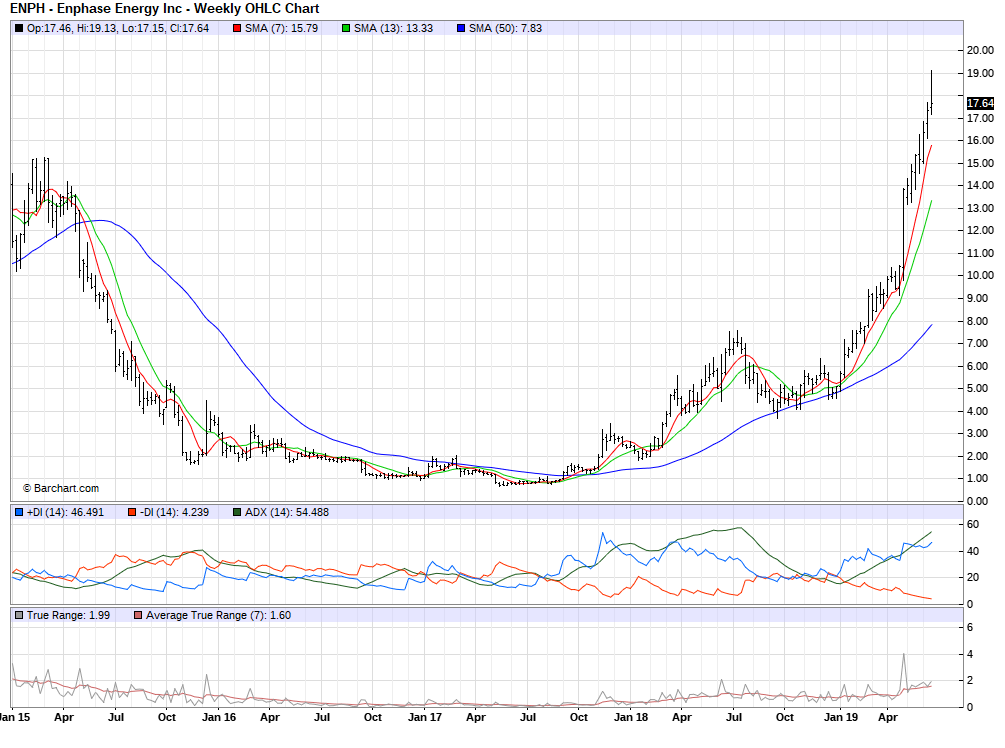Click the blue +DI (14) legend swatch
The image size is (1005, 748).
pyautogui.click(x=19, y=512)
